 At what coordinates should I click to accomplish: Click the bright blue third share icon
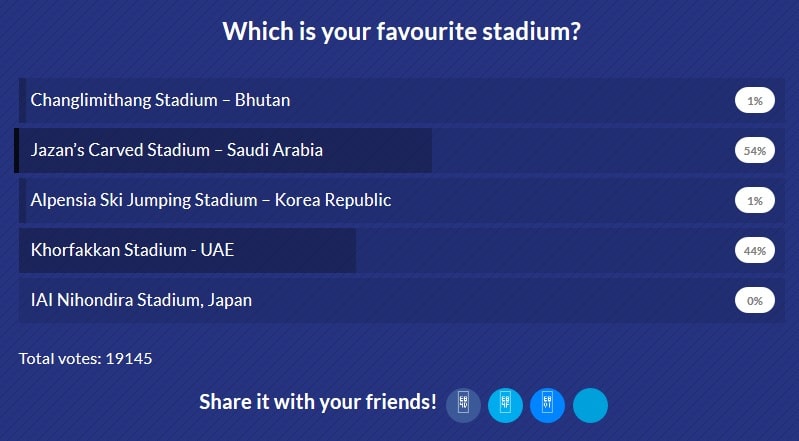547,404
